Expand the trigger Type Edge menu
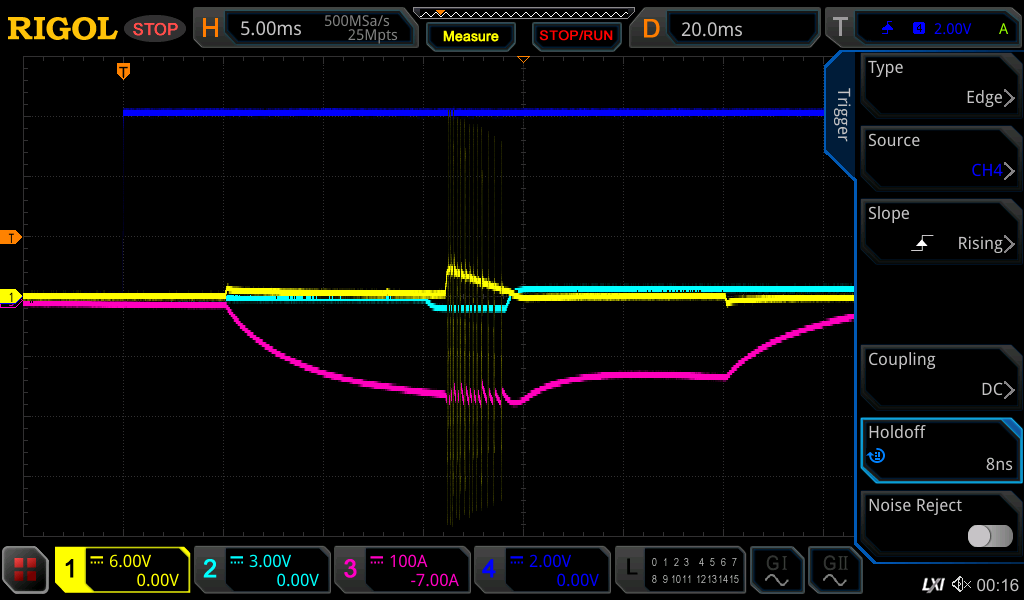 click(x=940, y=84)
